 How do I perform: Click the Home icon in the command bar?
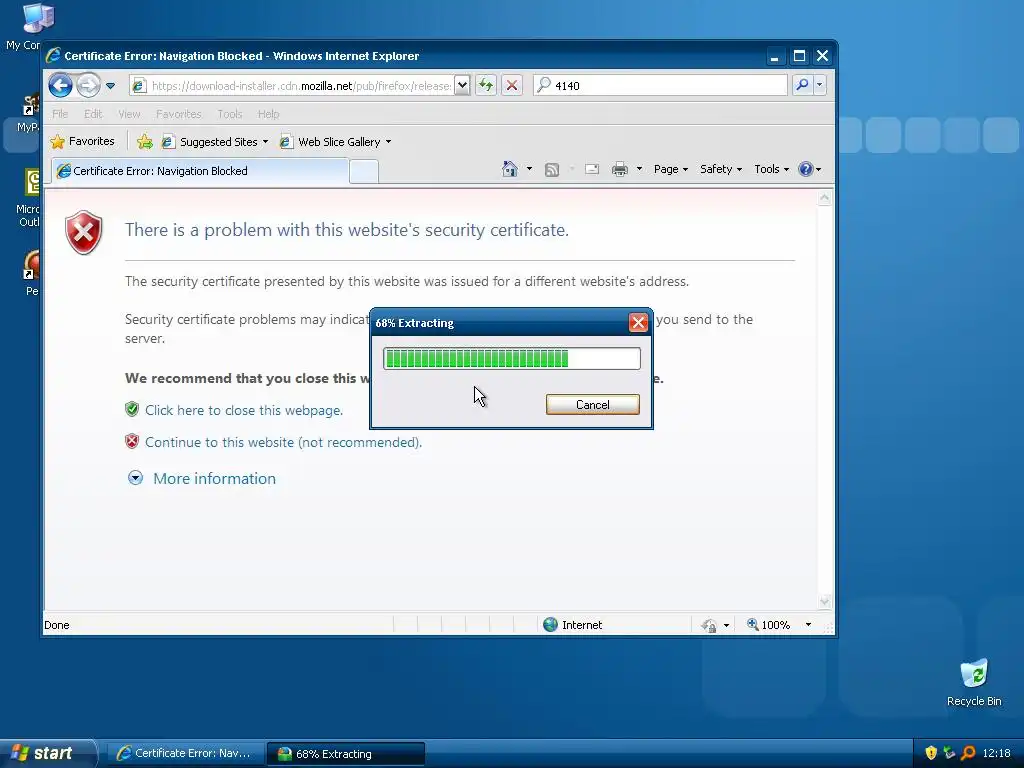(x=510, y=169)
